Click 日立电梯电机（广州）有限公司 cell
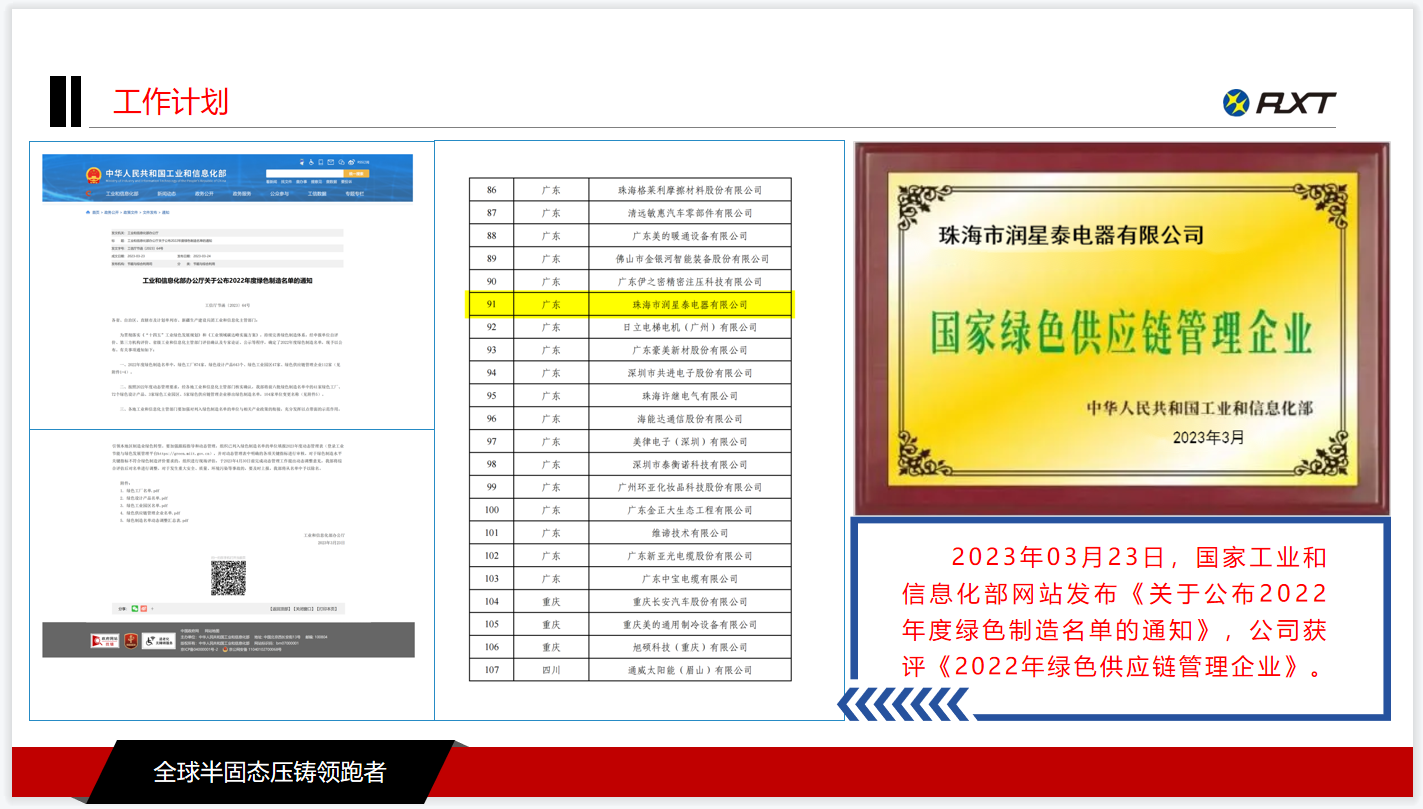The image size is (1423, 809). click(x=689, y=327)
